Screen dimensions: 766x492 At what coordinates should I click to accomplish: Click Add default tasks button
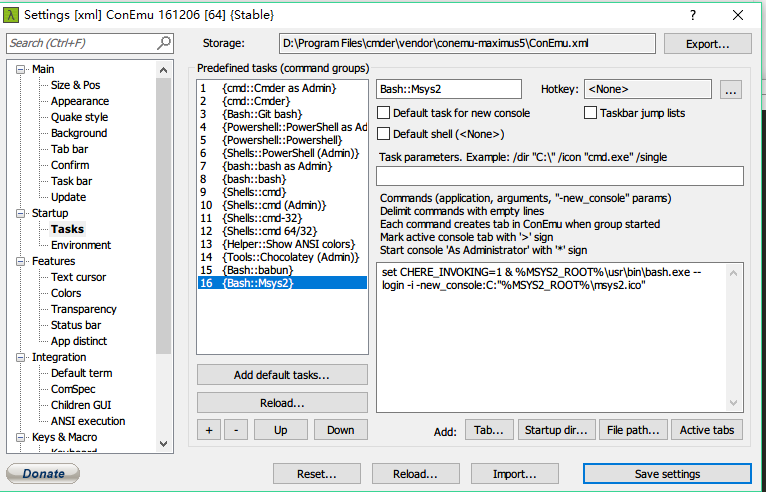tap(282, 375)
